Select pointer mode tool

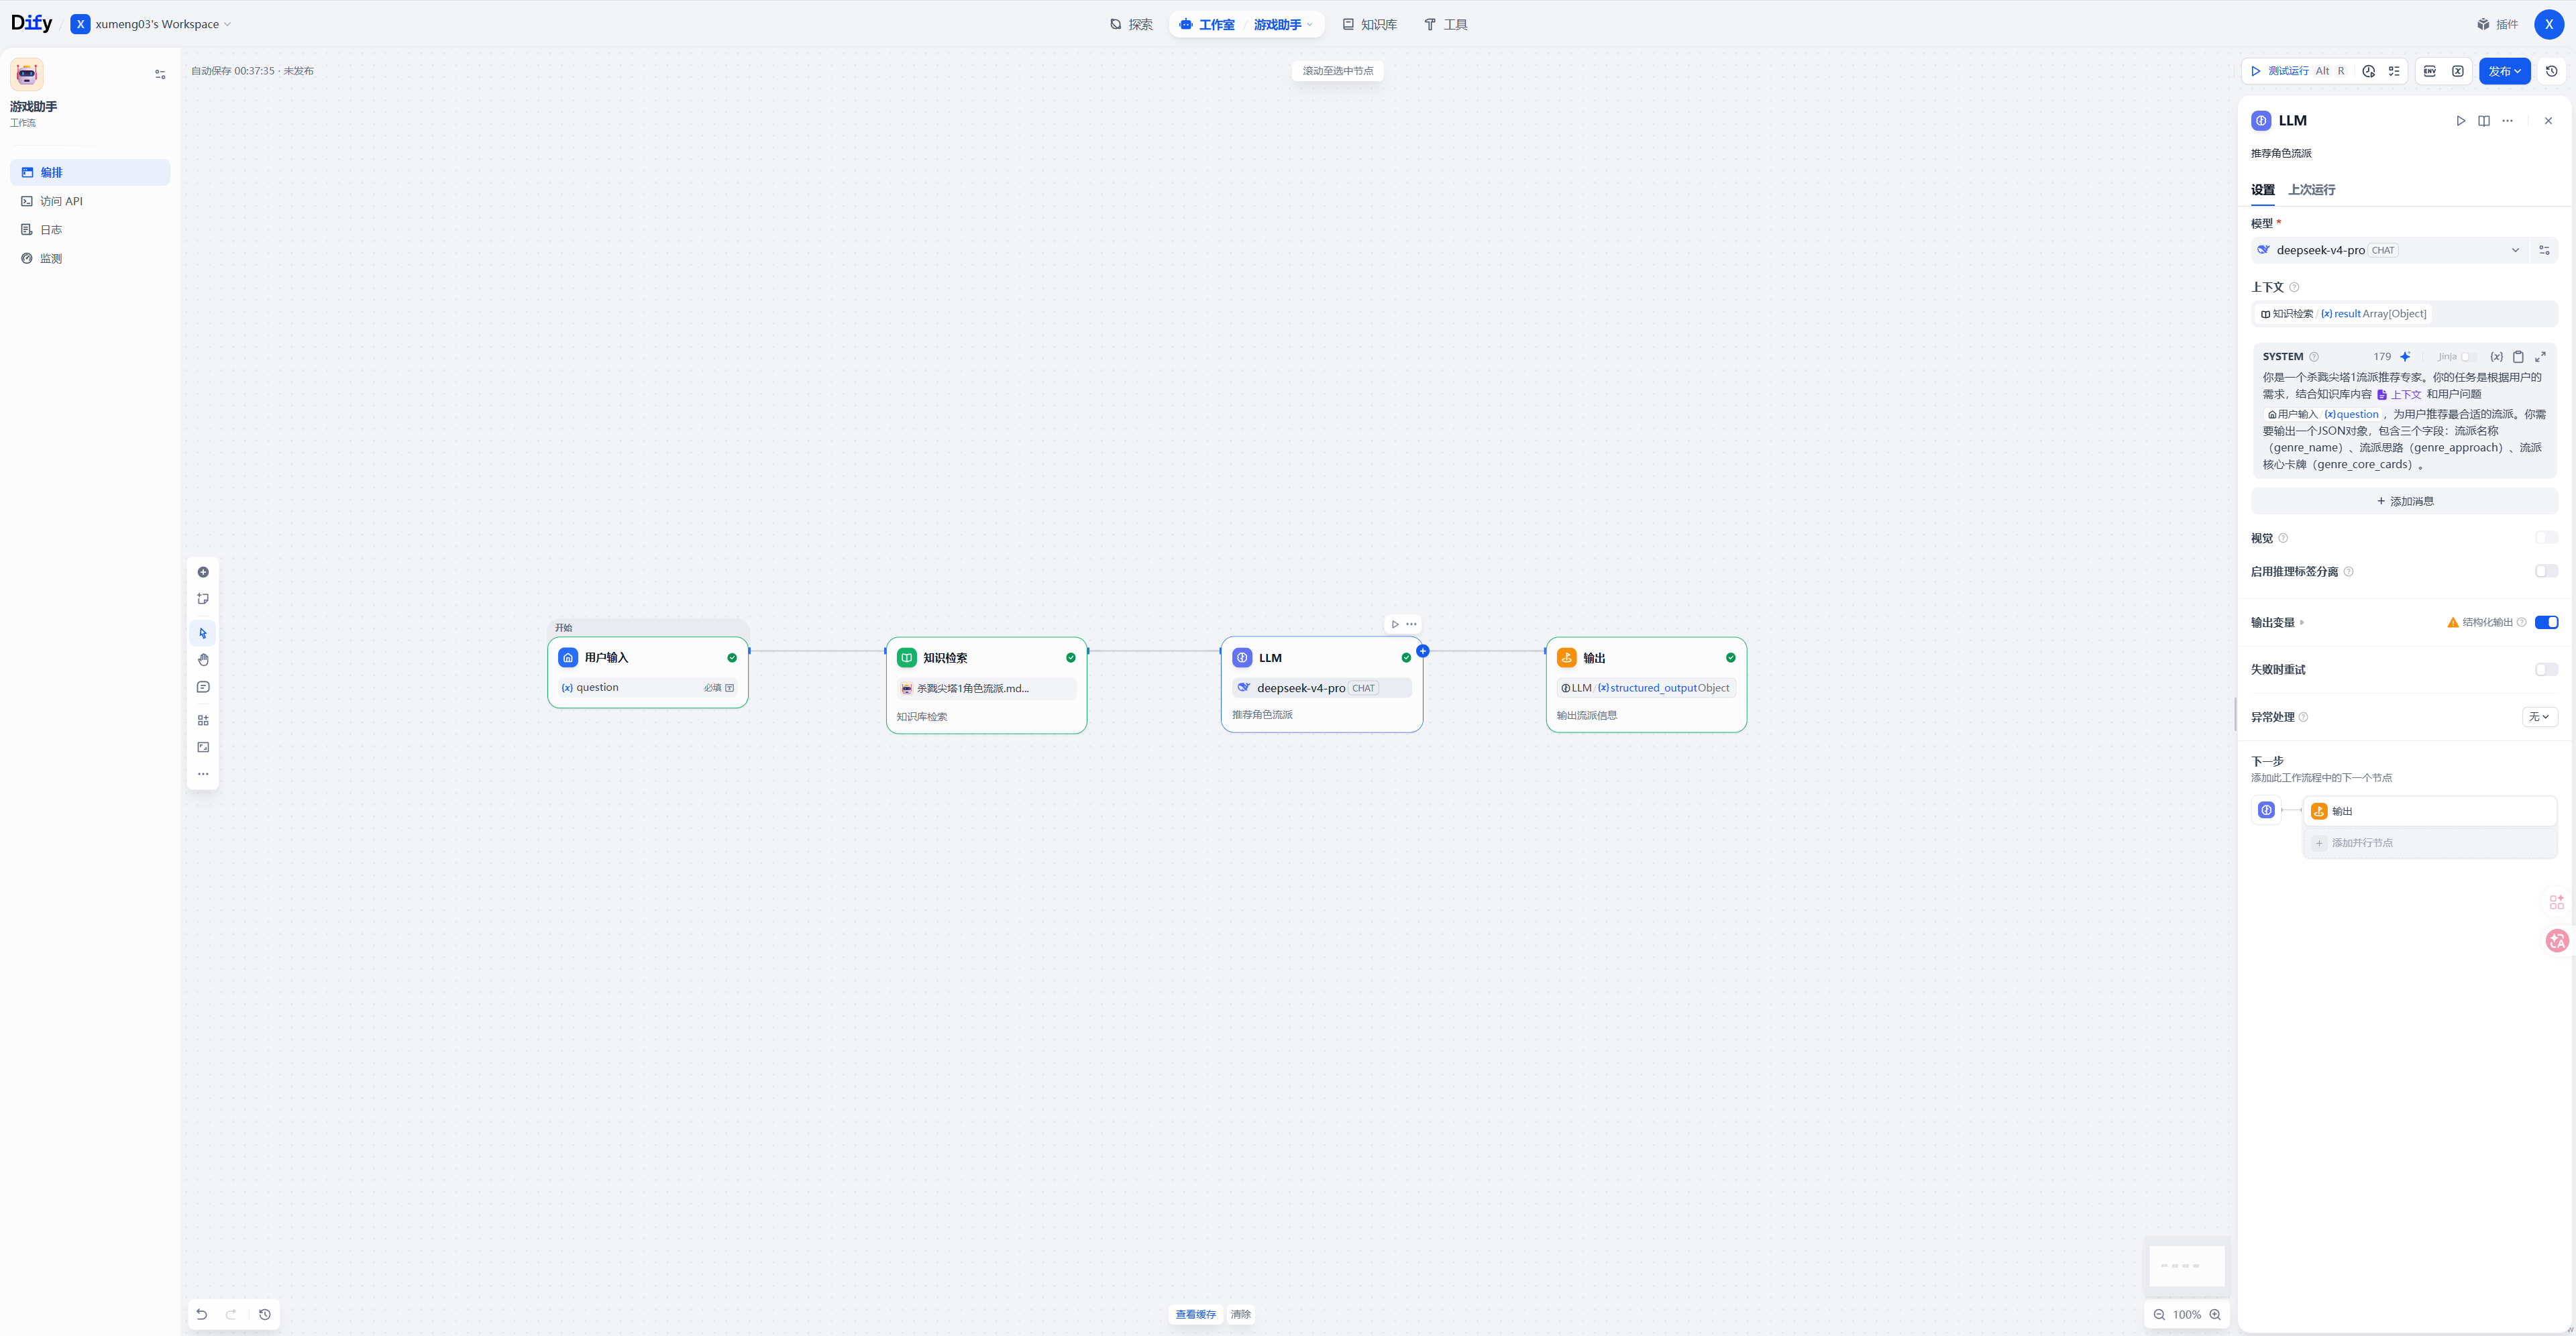203,633
